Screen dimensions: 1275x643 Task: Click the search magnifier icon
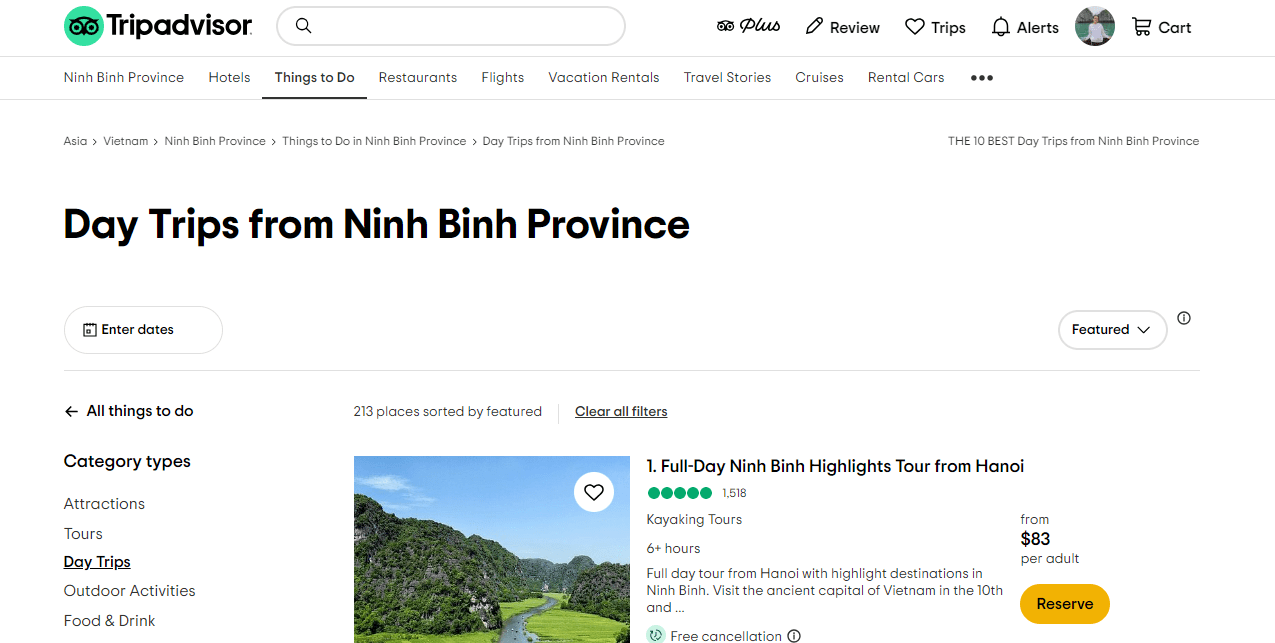[304, 26]
